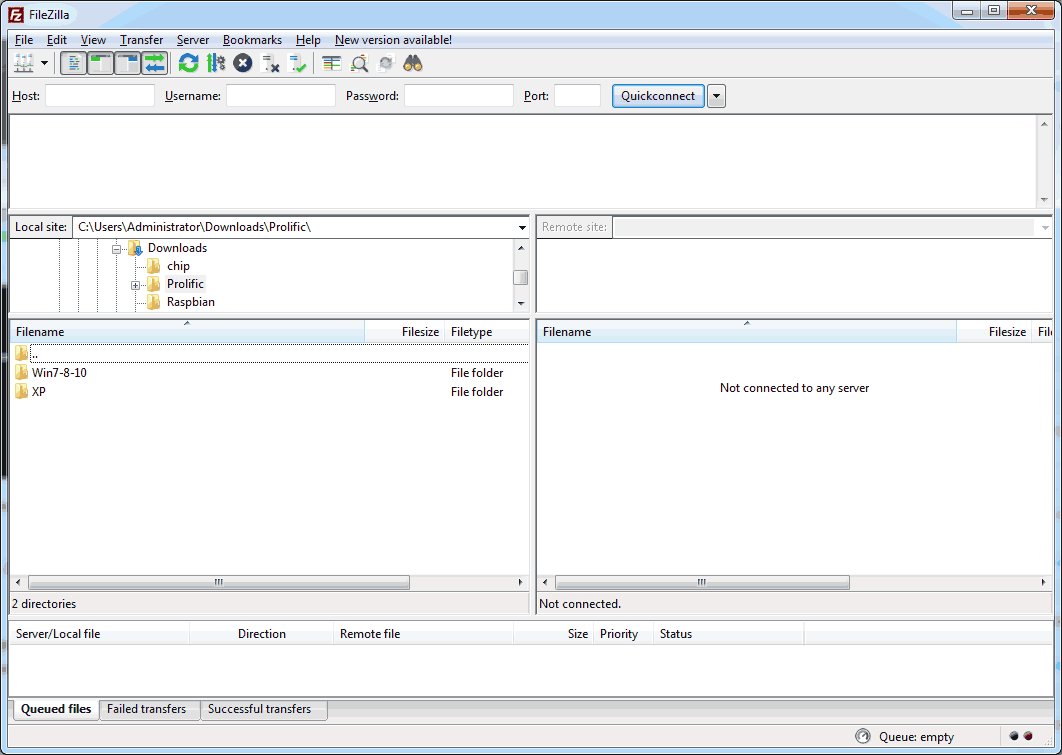The height and width of the screenshot is (755, 1062).
Task: Open the Site Manager icon
Action: (24, 64)
